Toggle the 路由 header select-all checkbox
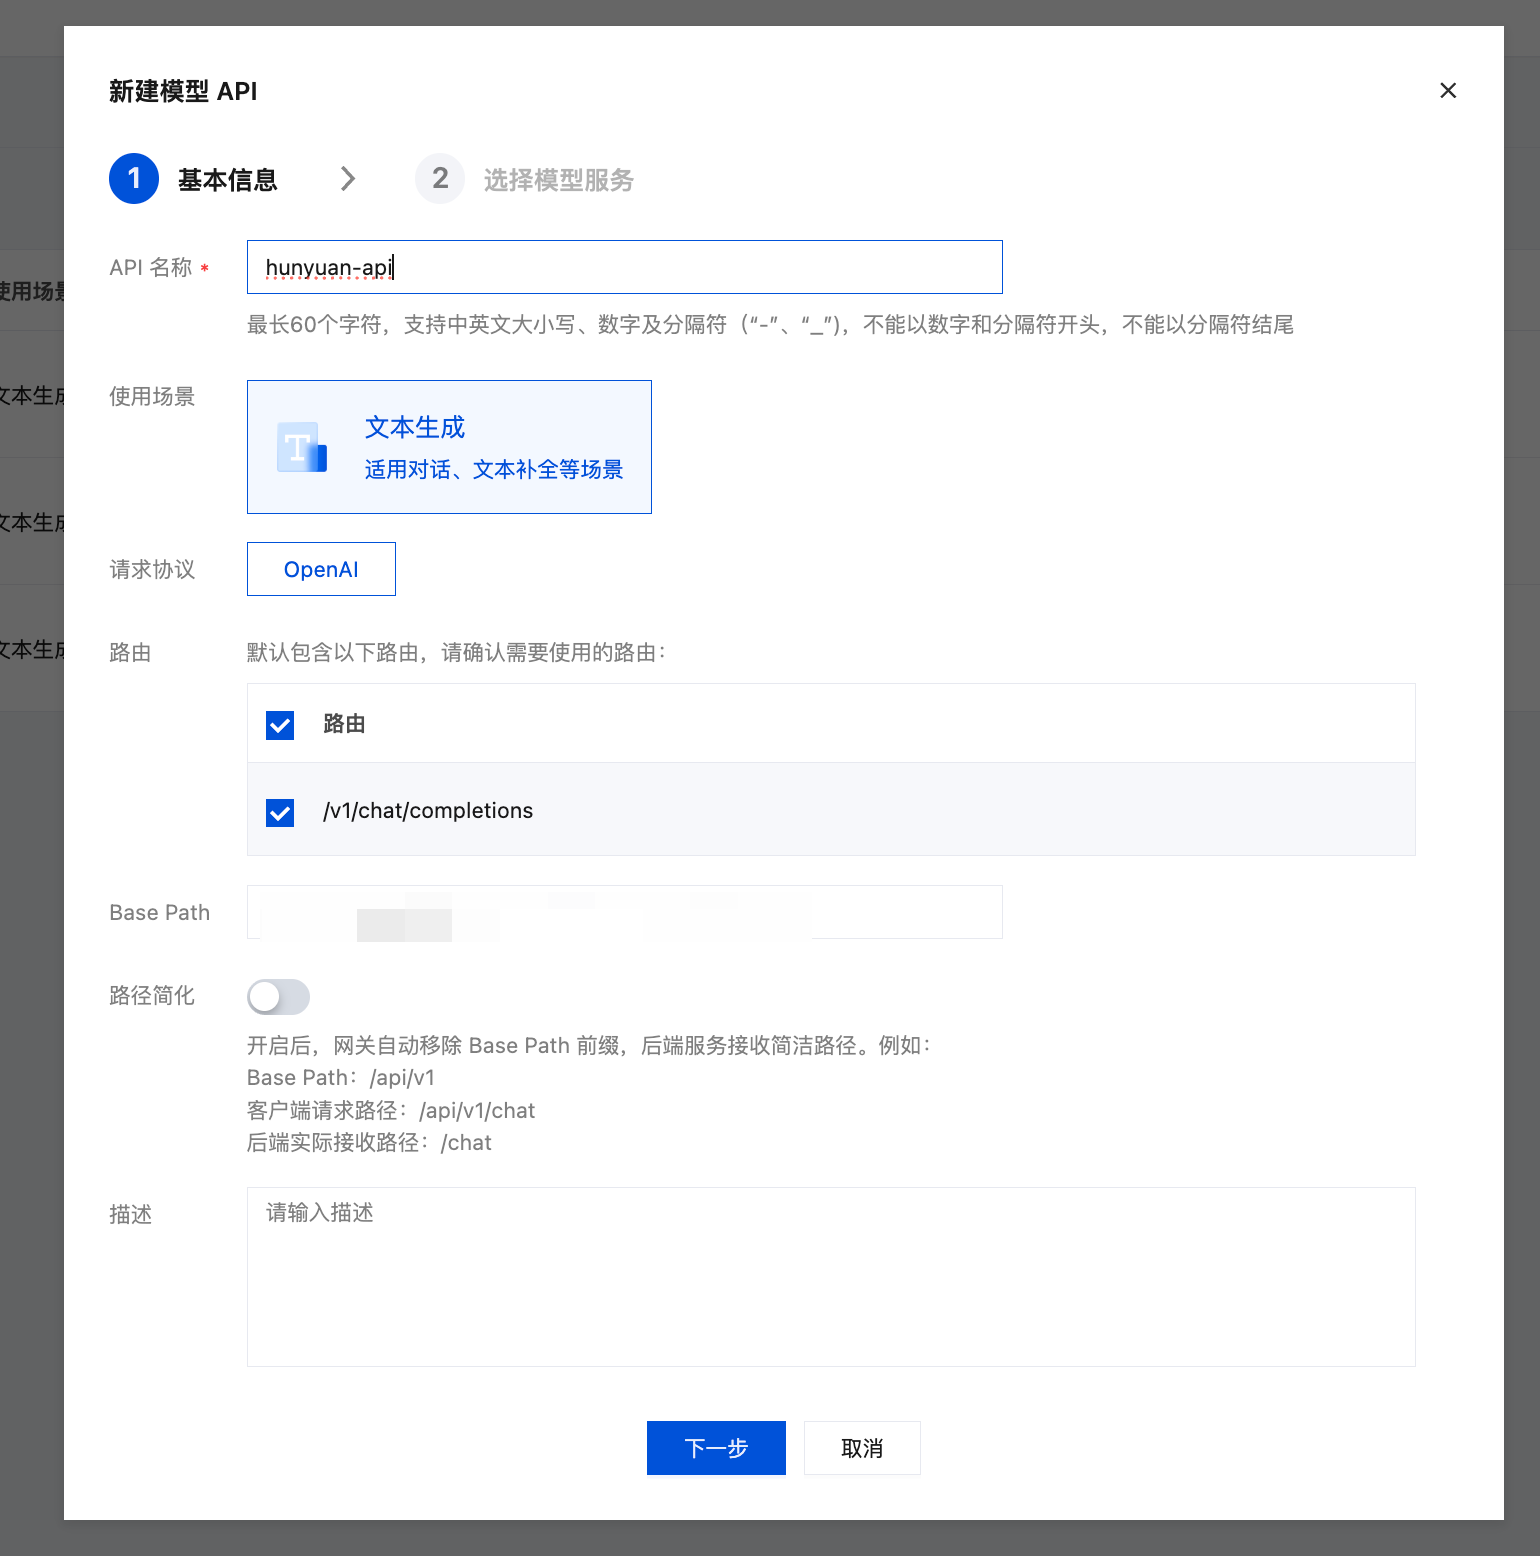The width and height of the screenshot is (1540, 1556). 280,725
